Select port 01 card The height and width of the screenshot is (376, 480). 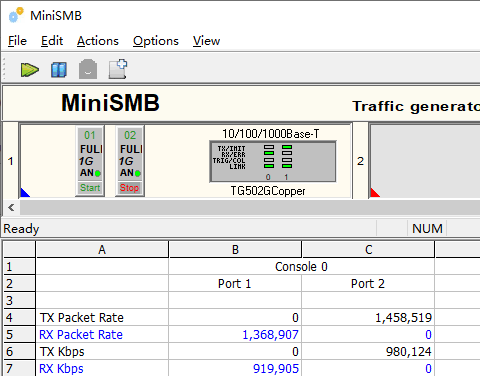coord(90,161)
